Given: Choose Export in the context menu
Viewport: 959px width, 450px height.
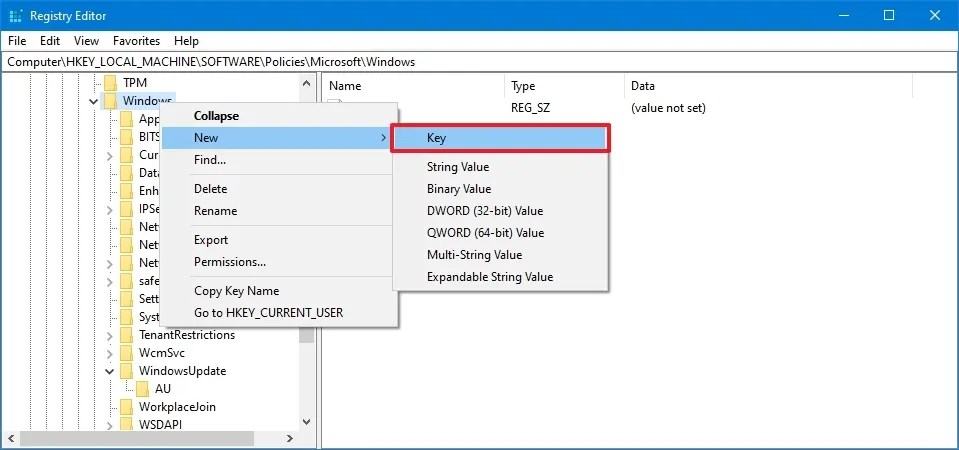Looking at the screenshot, I should tap(280, 240).
